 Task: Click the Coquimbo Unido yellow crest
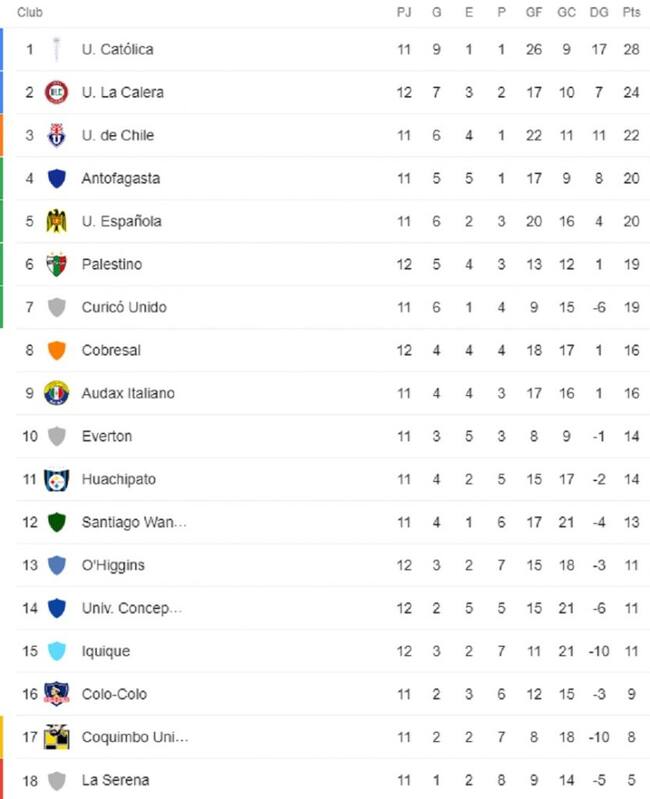[x=57, y=737]
